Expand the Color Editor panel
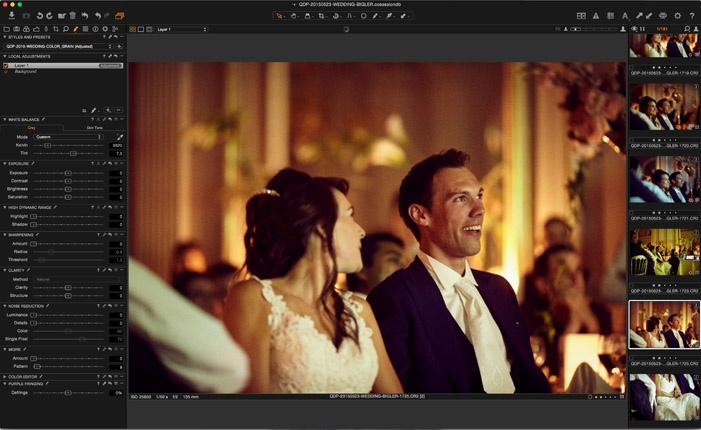Image resolution: width=701 pixels, height=430 pixels. [x=5, y=377]
